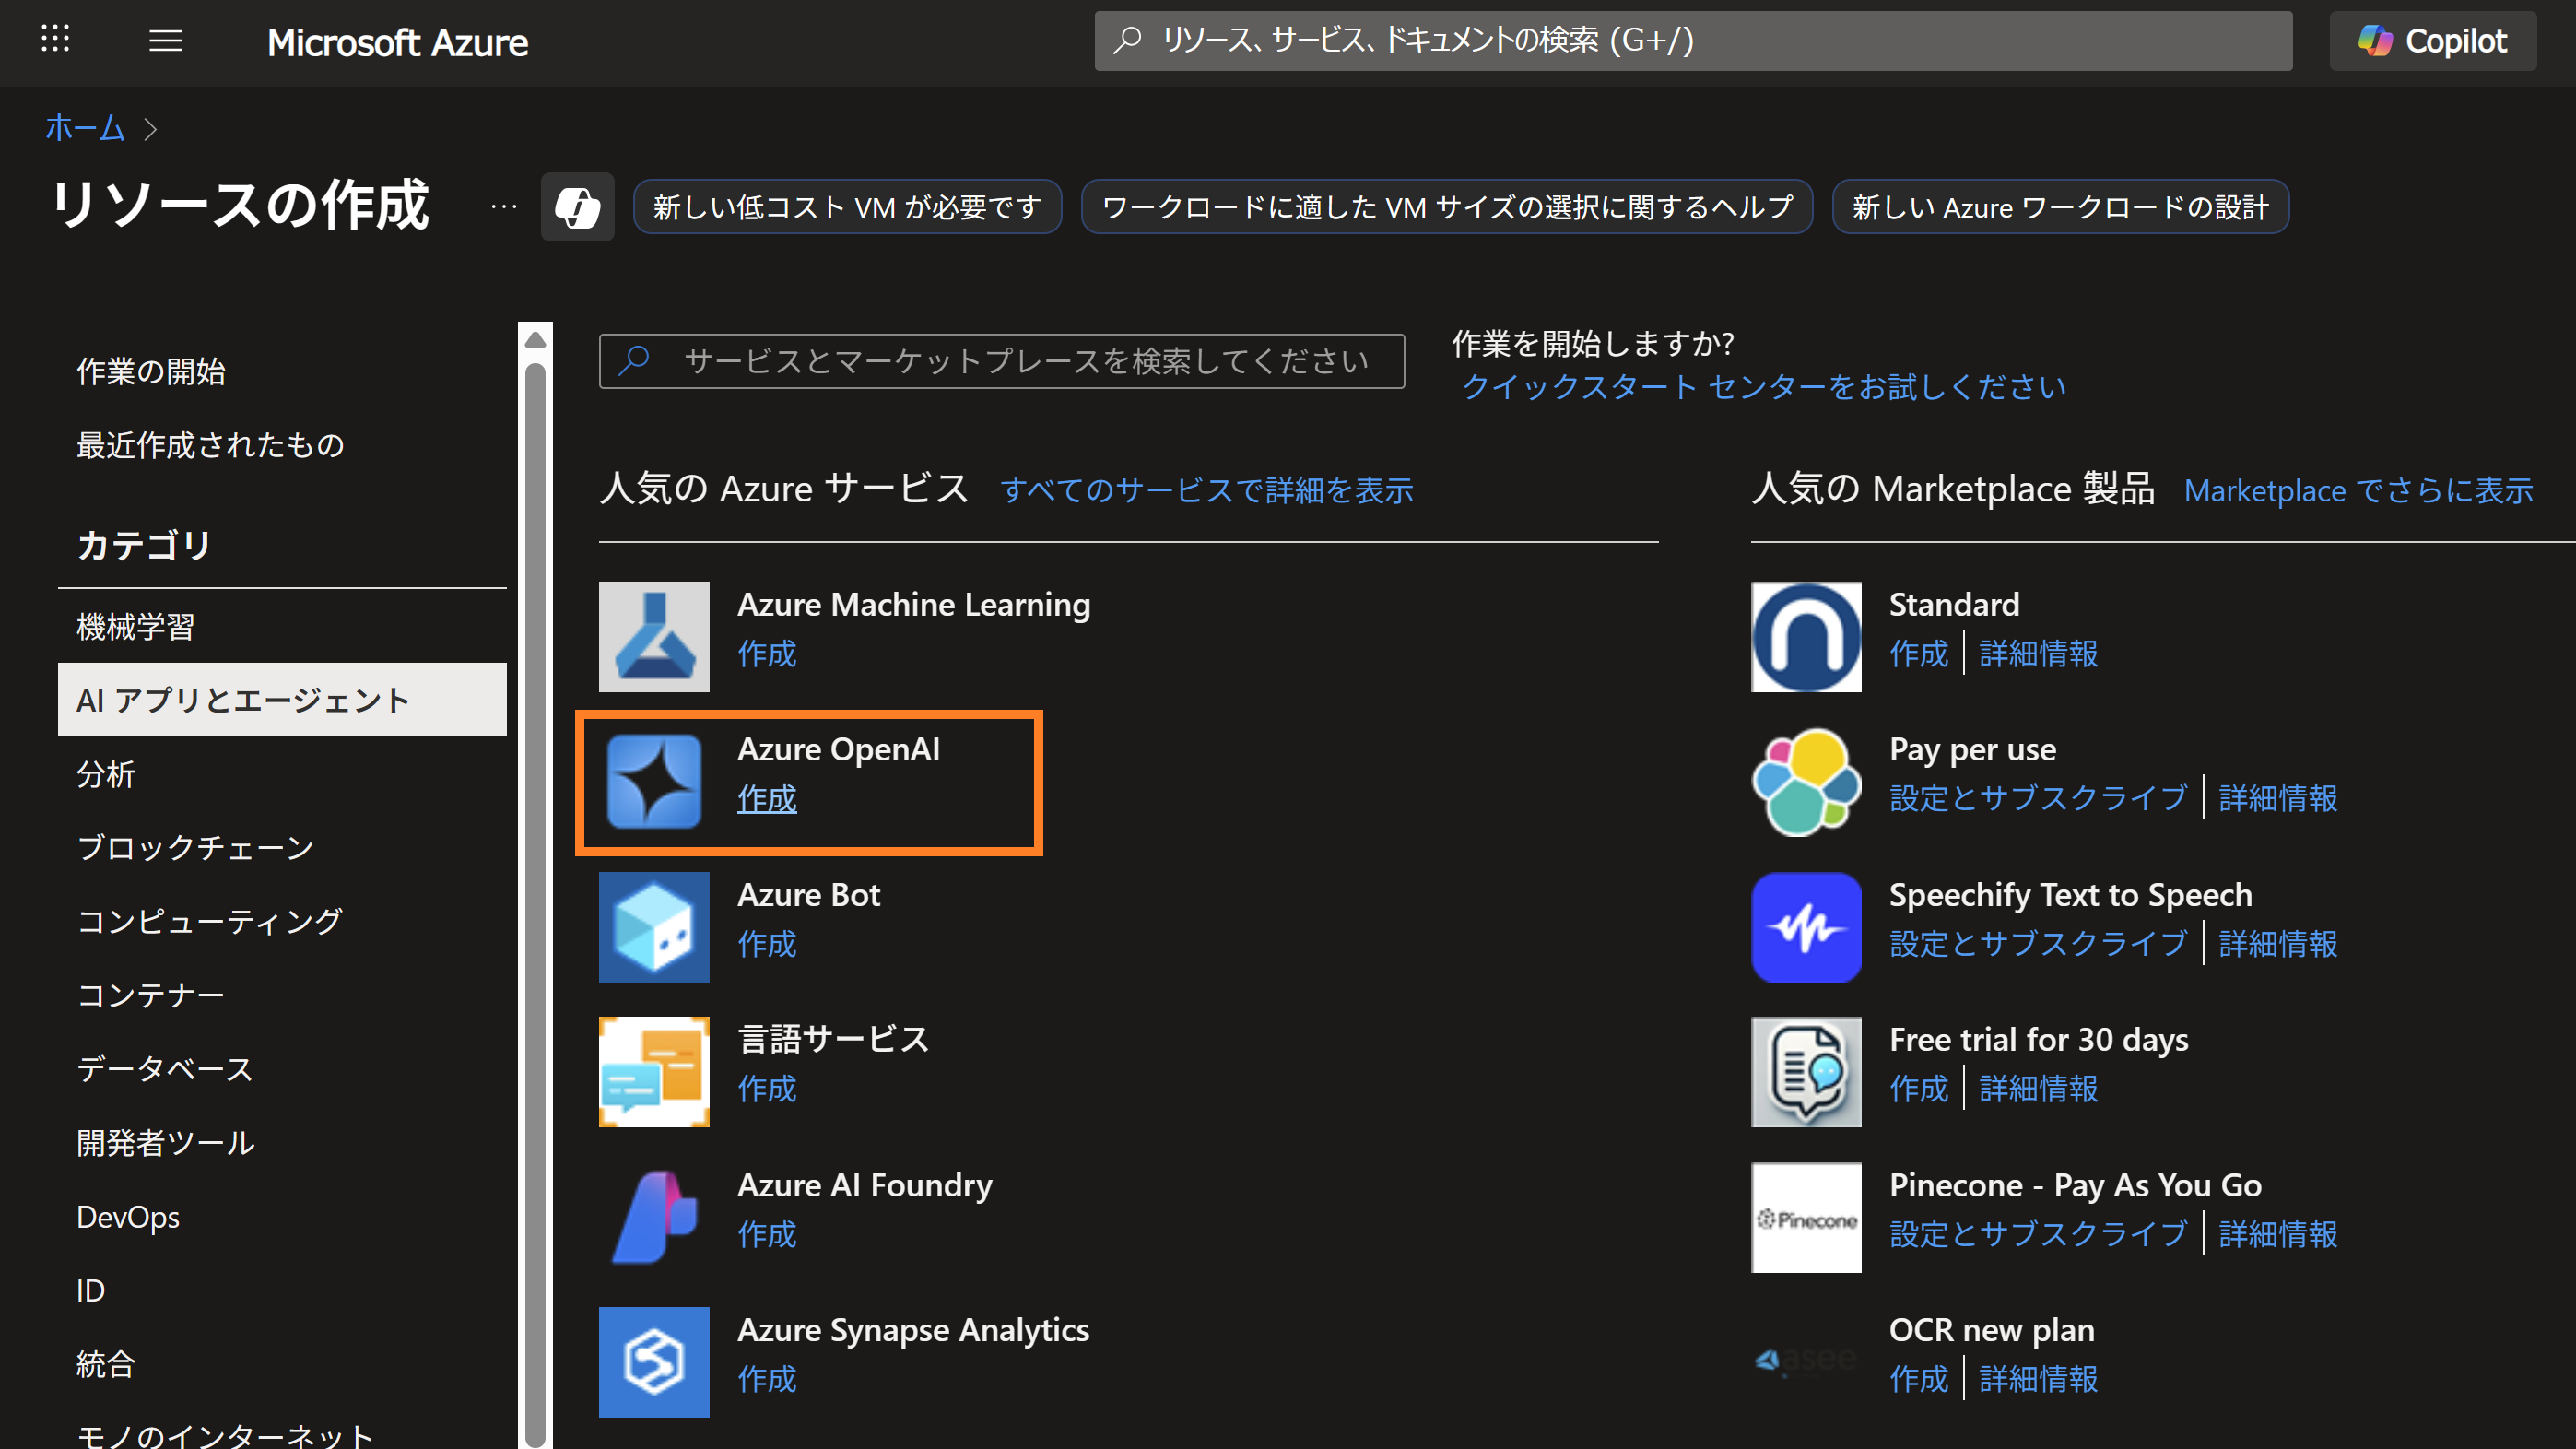The width and height of the screenshot is (2576, 1449).
Task: Select コンテナー category
Action: tap(282, 995)
